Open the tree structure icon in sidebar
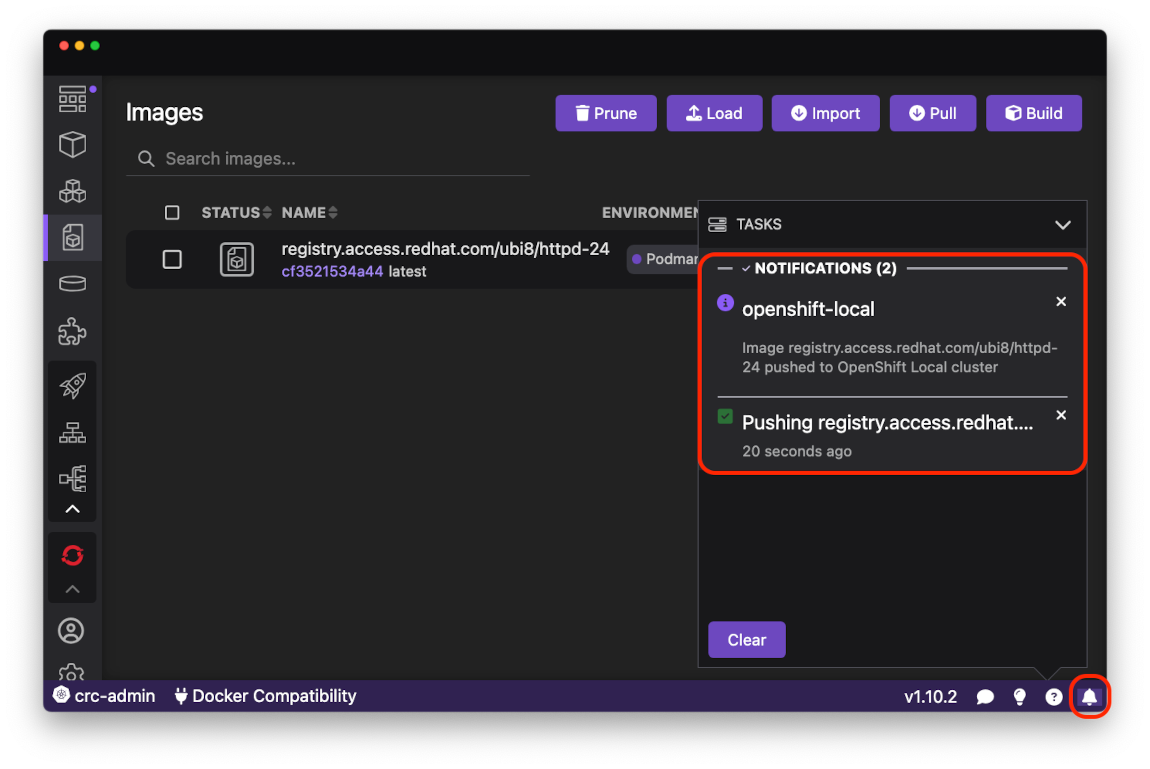The width and height of the screenshot is (1150, 769). pos(73,479)
